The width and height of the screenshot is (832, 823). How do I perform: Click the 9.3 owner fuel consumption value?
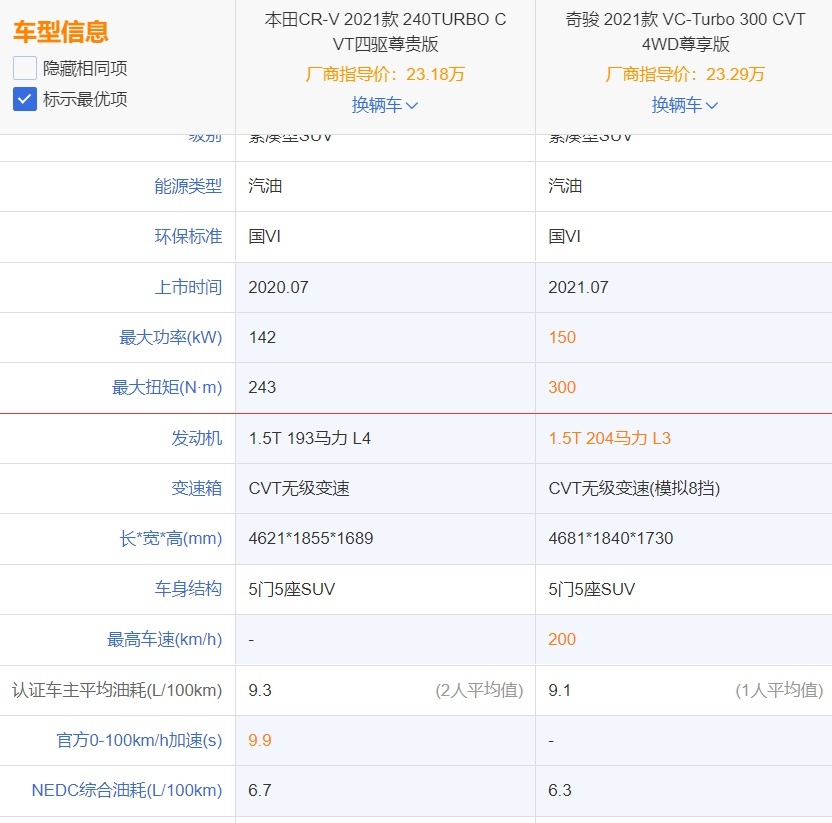(259, 690)
